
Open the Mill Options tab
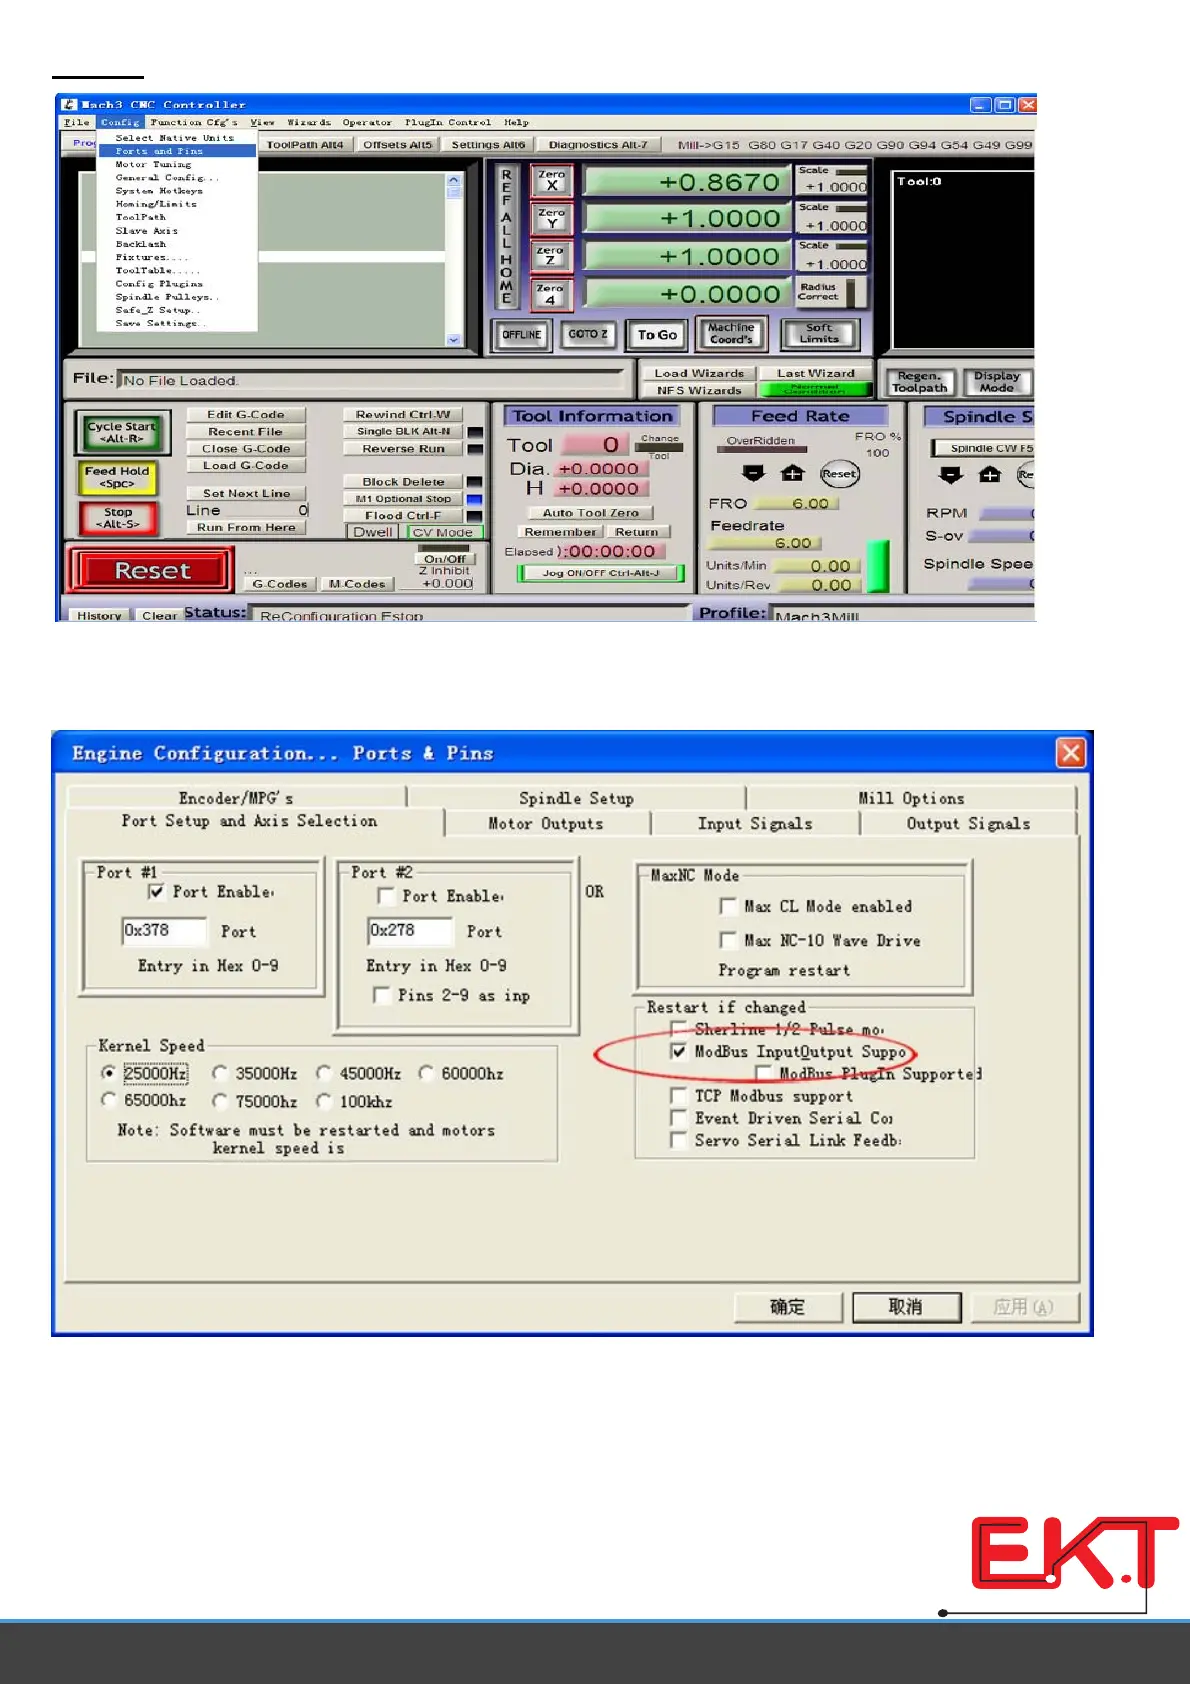tap(911, 798)
